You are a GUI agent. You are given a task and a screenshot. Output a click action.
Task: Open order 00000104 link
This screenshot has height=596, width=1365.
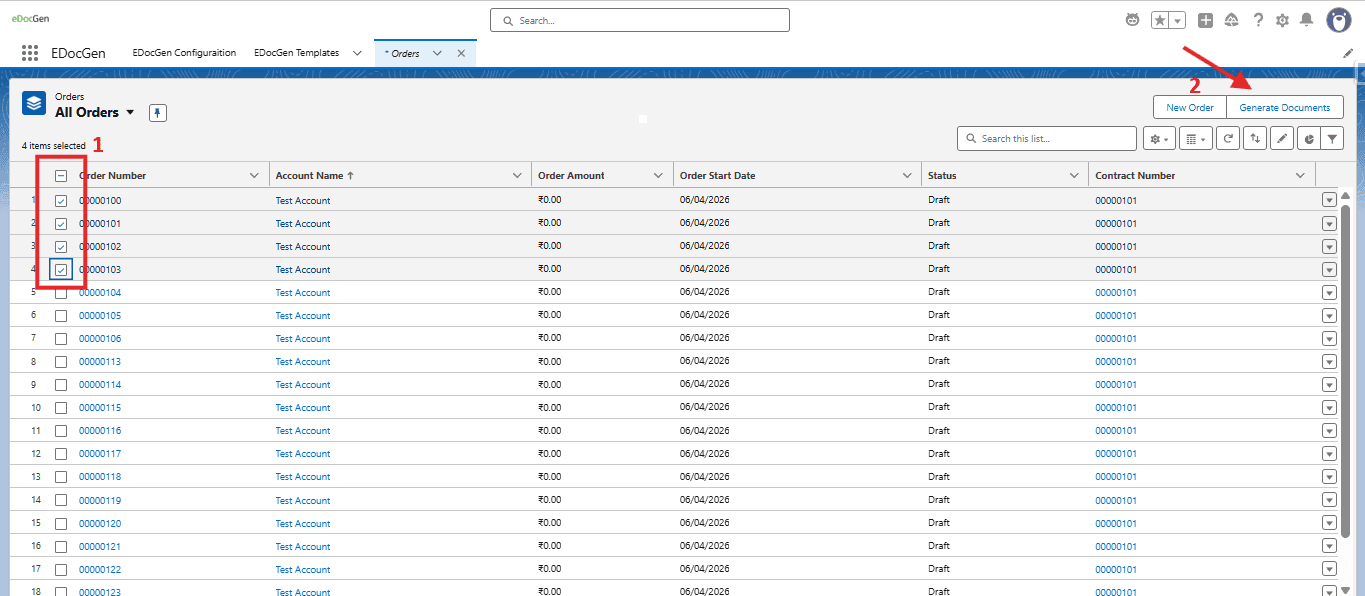(100, 293)
